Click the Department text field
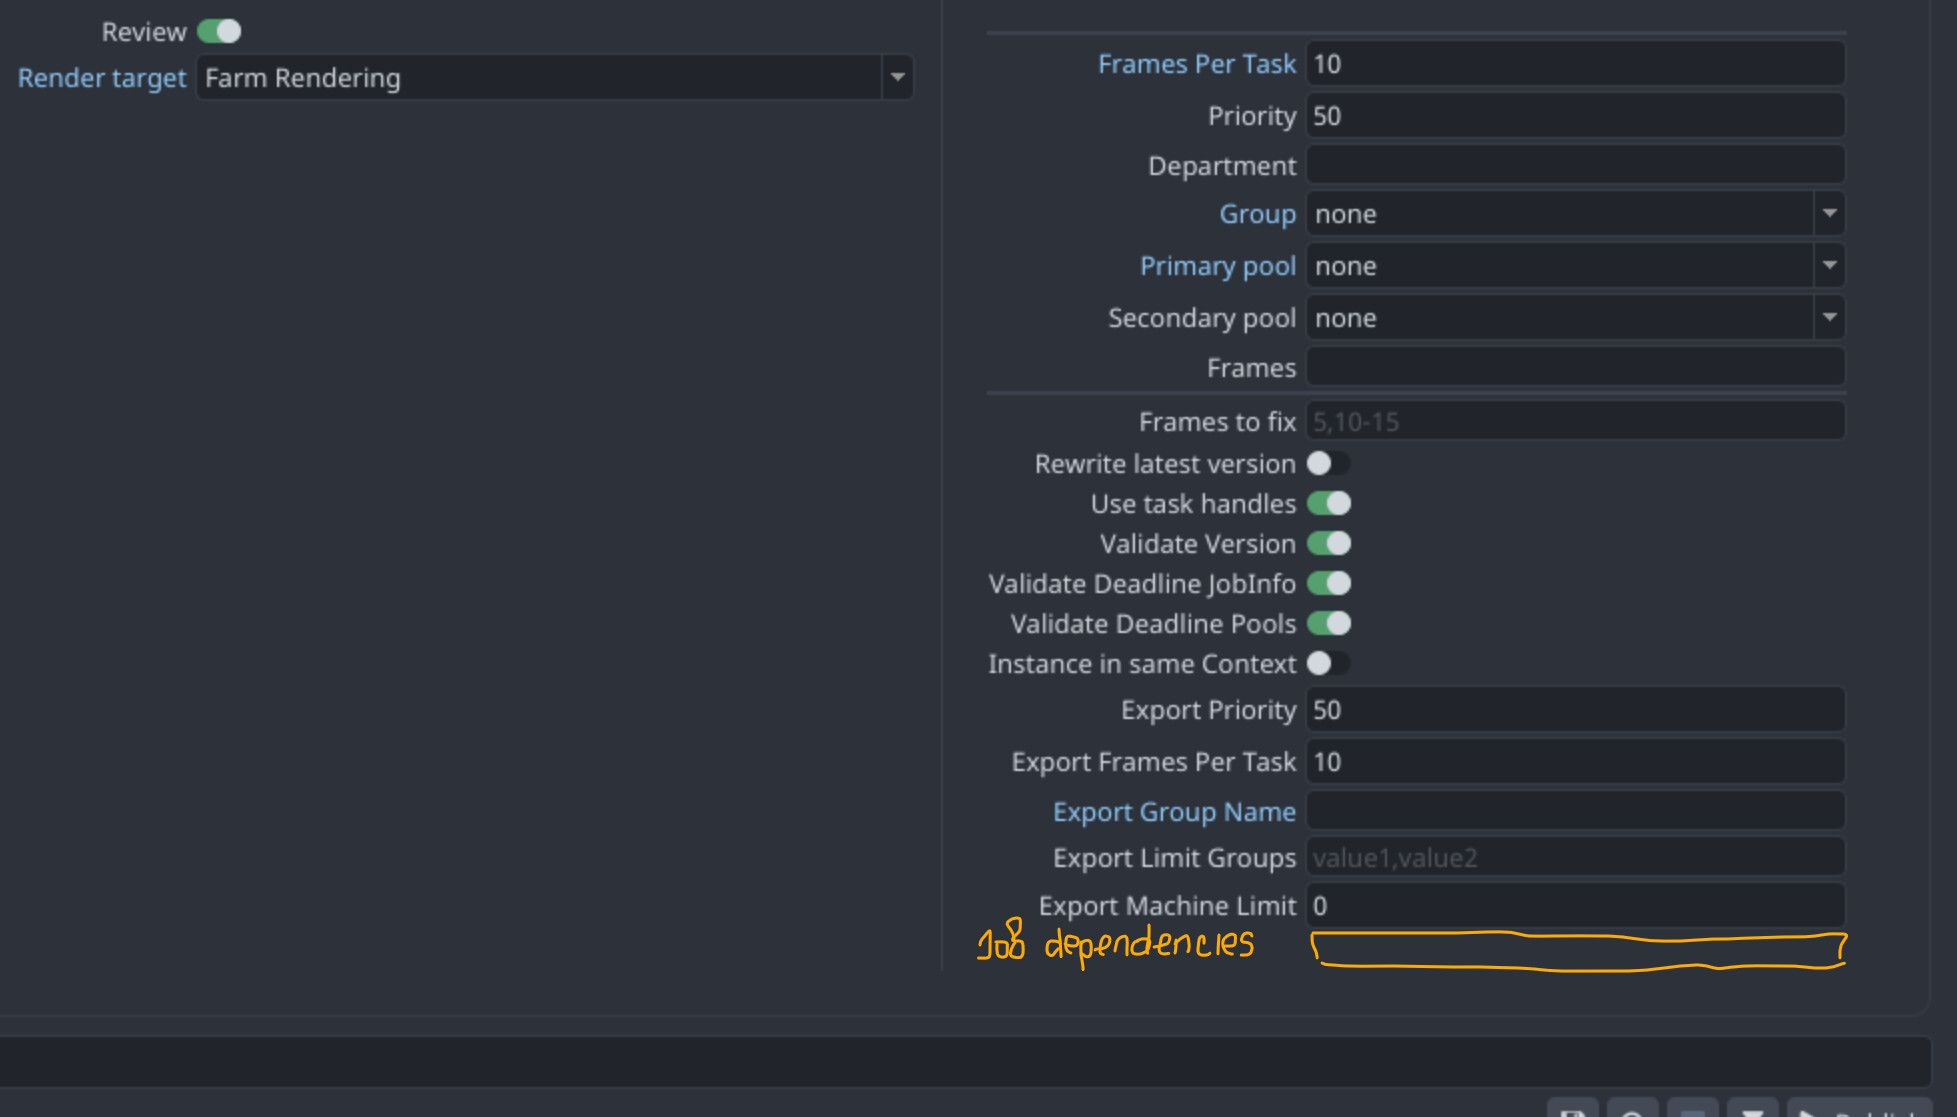This screenshot has width=1957, height=1117. pos(1575,166)
